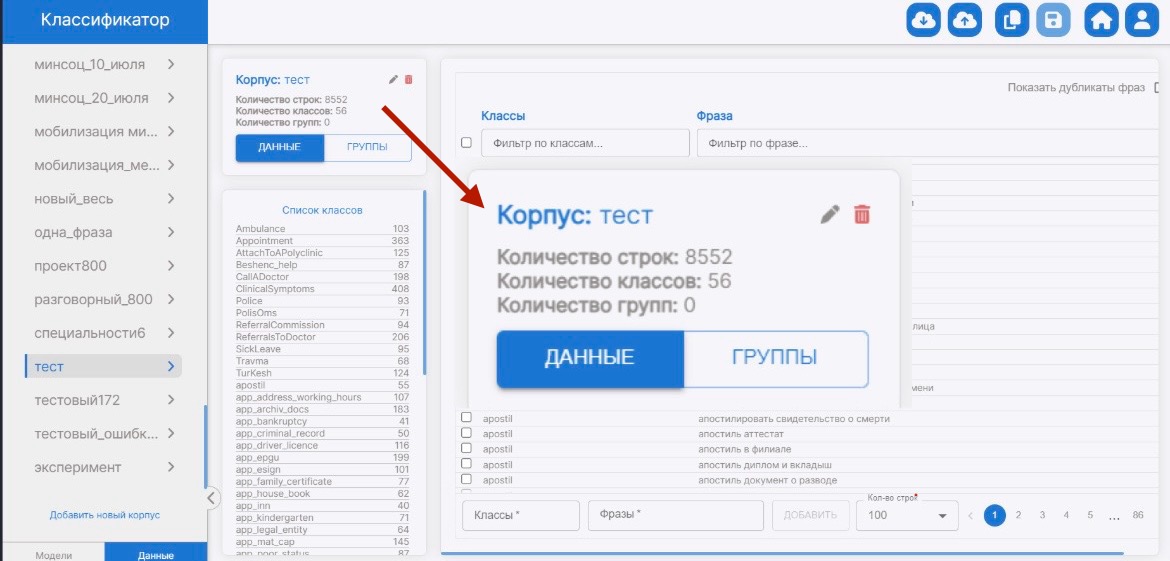Image resolution: width=1170 pixels, height=561 pixels.
Task: Enable 'Показать дубликаты фраз' checkbox
Action: [1158, 88]
